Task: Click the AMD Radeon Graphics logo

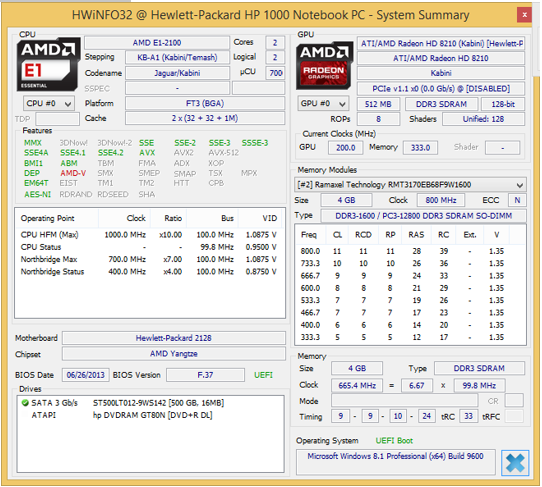Action: pos(324,66)
